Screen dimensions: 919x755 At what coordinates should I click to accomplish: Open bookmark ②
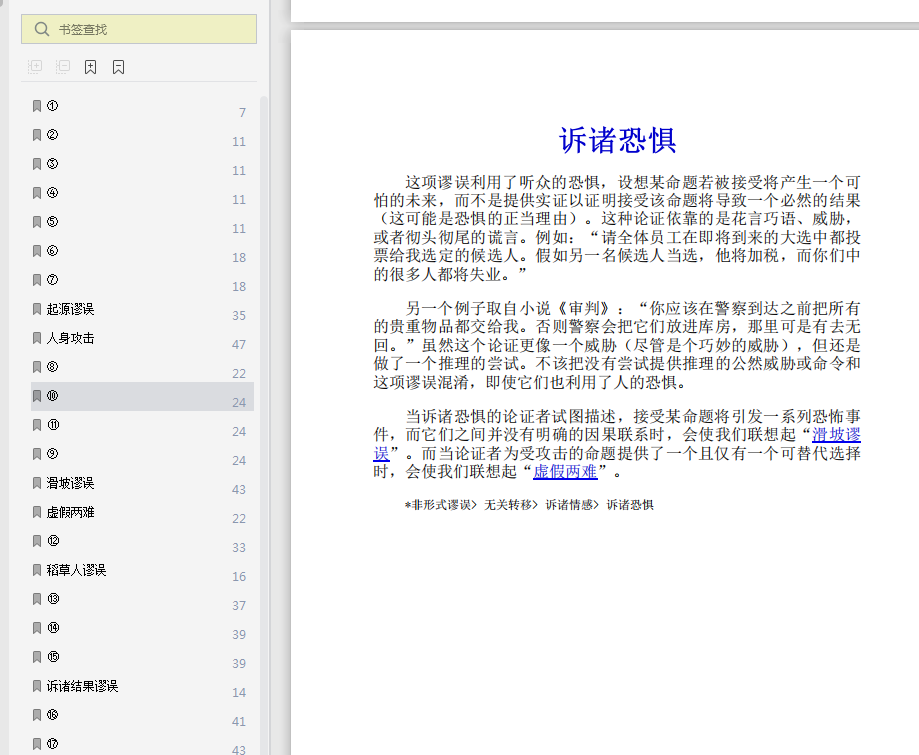click(x=142, y=135)
